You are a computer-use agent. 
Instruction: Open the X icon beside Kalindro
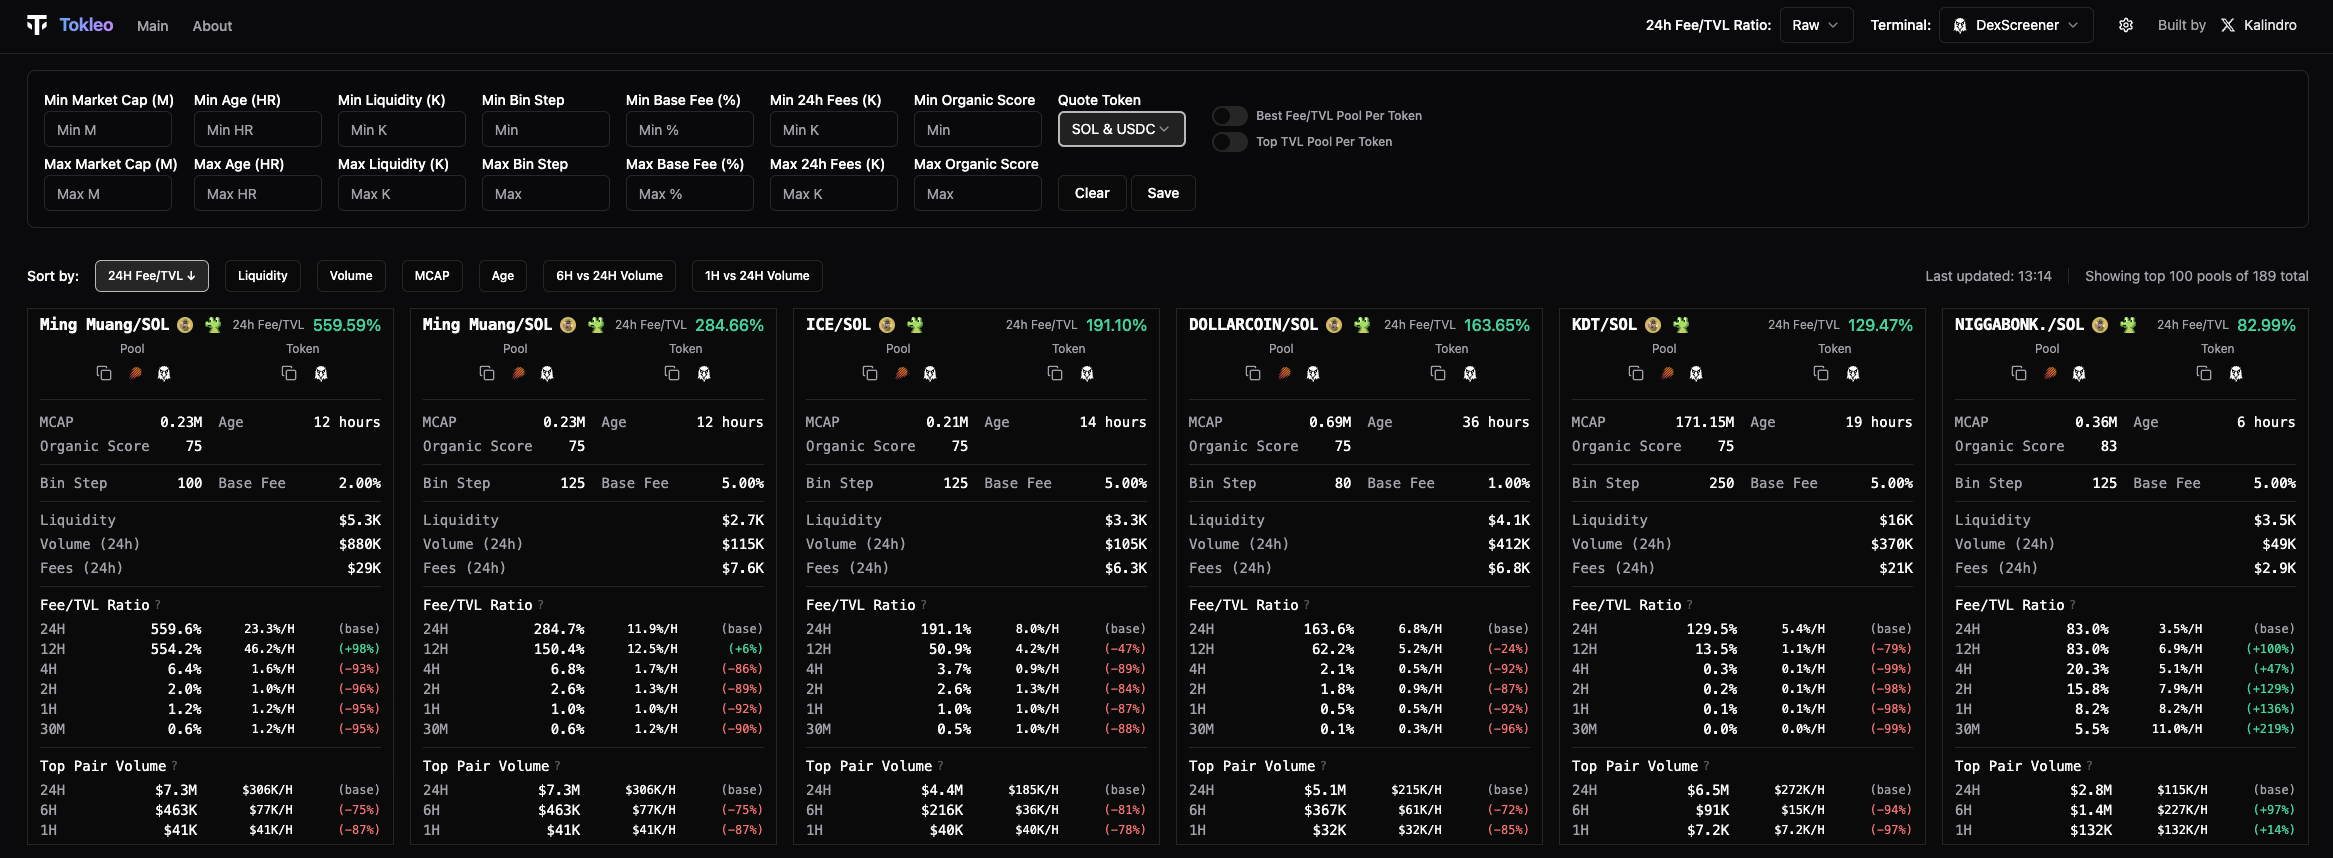pos(2228,25)
